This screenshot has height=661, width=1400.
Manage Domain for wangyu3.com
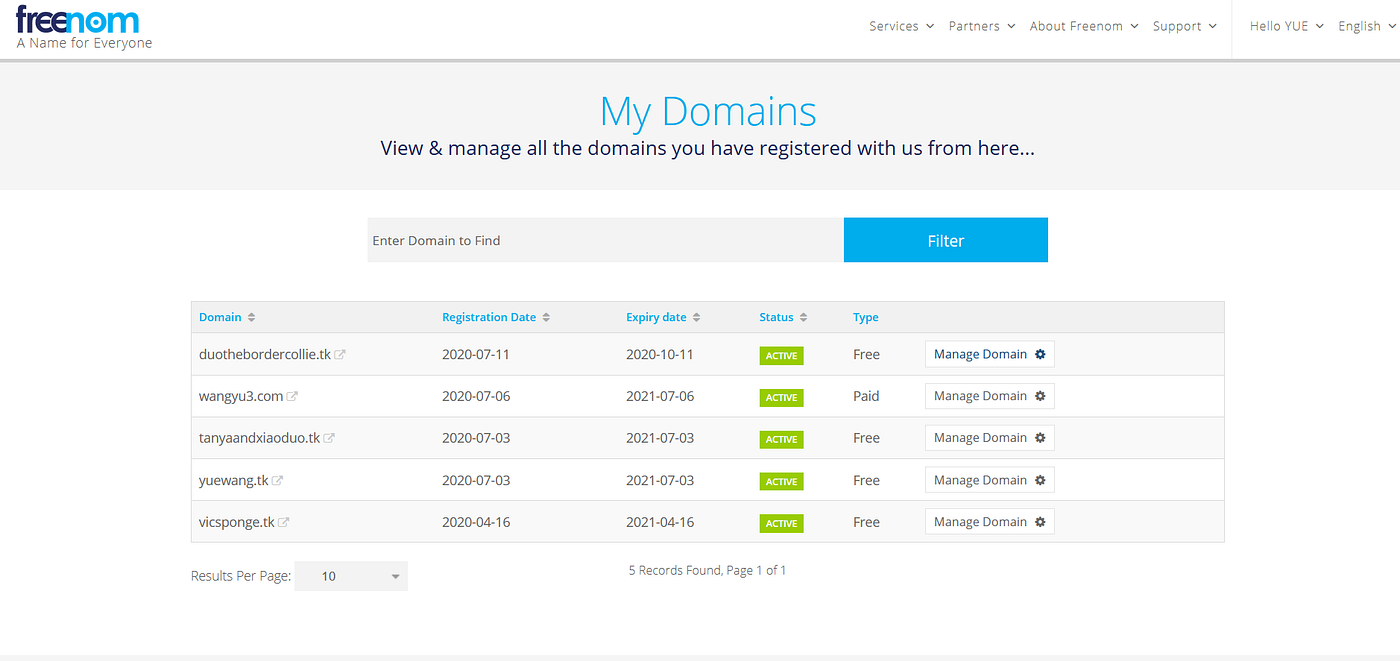point(990,396)
